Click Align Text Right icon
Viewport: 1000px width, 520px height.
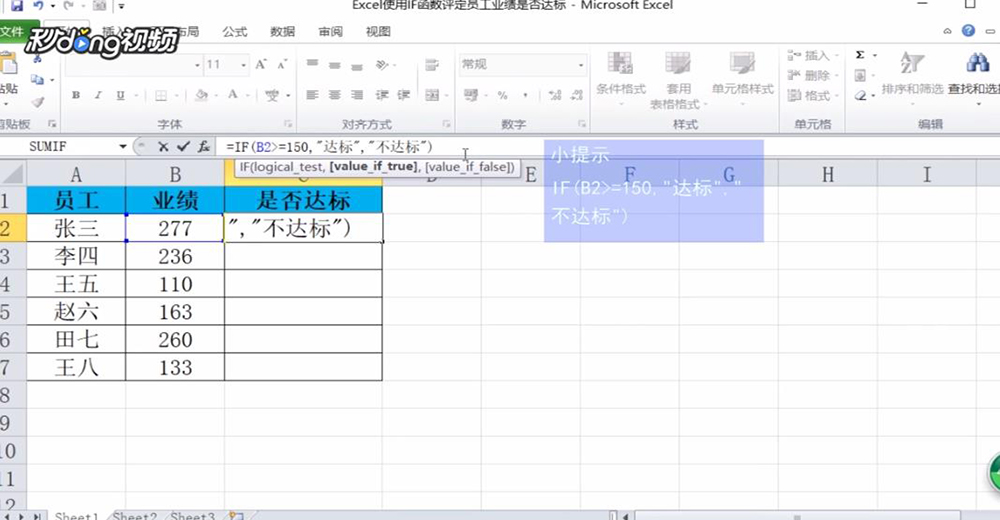coord(357,95)
